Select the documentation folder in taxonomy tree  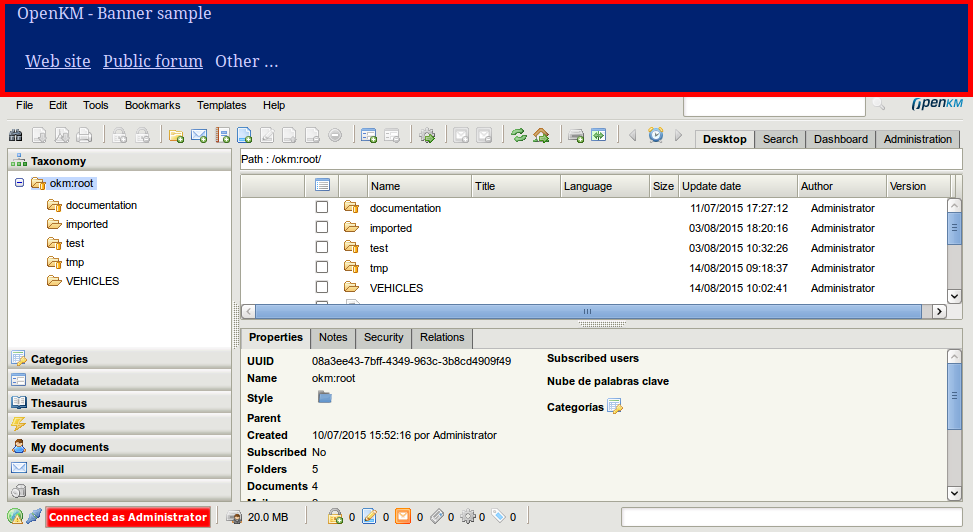click(x=101, y=205)
